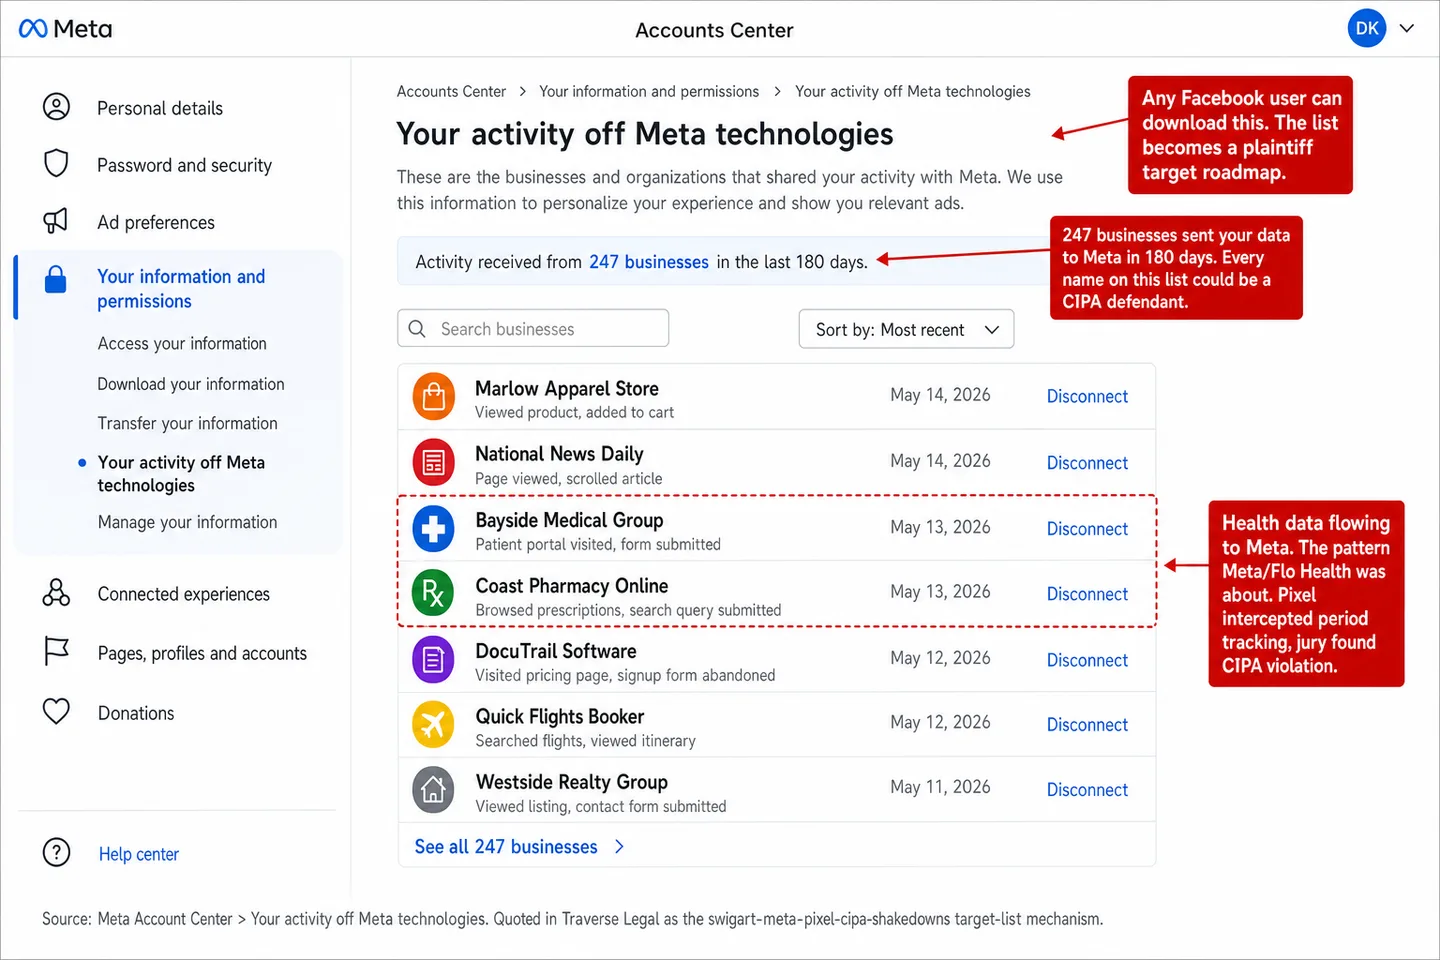The width and height of the screenshot is (1440, 960).
Task: Open the Donations section
Action: [x=136, y=713]
